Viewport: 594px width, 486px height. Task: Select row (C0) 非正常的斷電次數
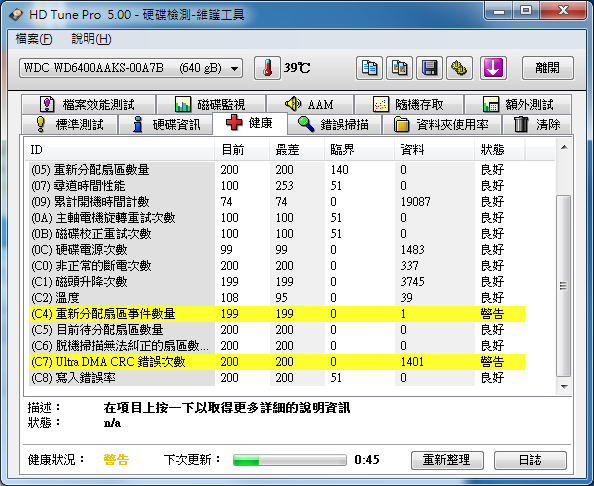click(277, 266)
